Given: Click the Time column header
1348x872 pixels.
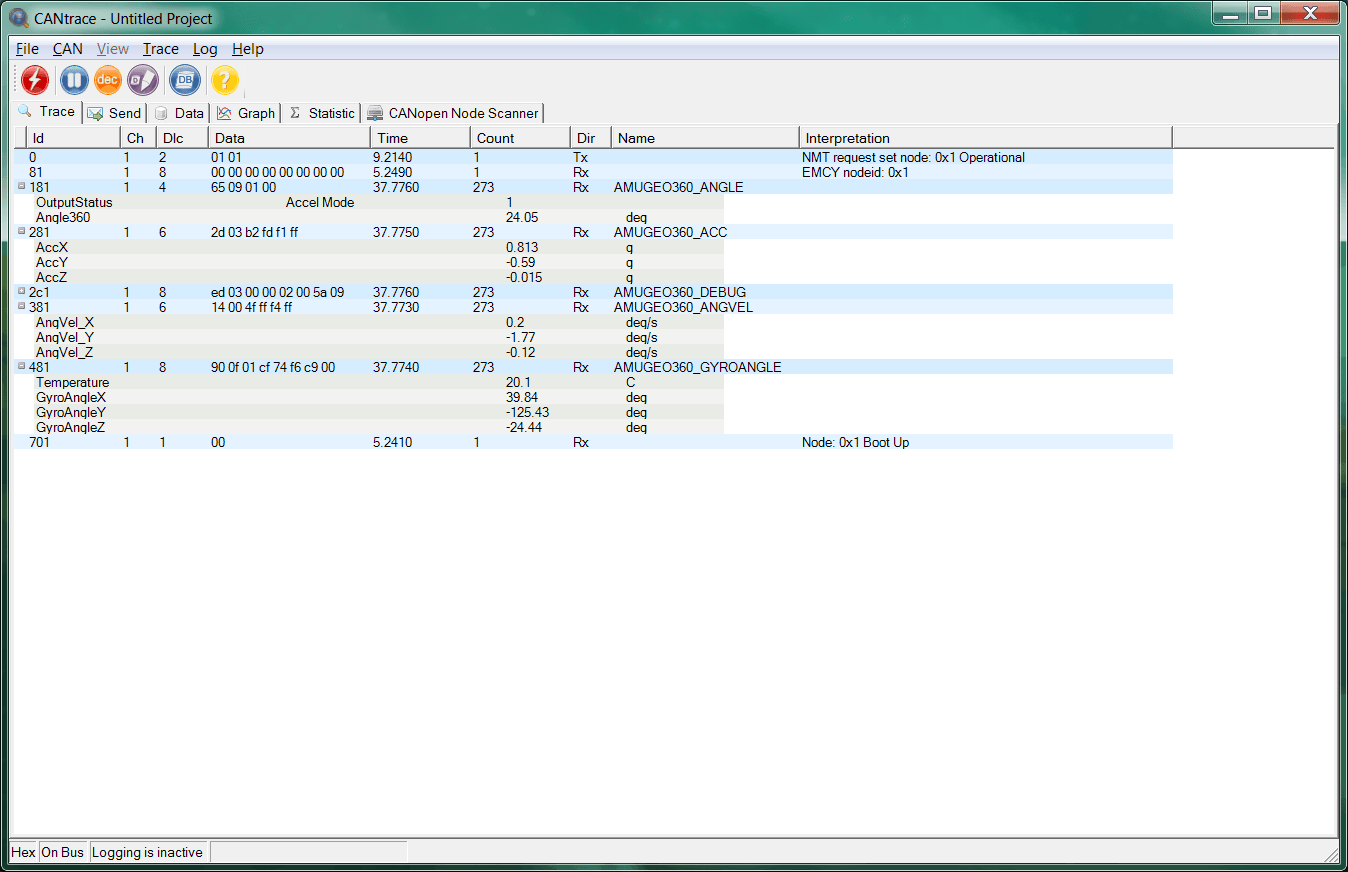Looking at the screenshot, I should tap(420, 138).
